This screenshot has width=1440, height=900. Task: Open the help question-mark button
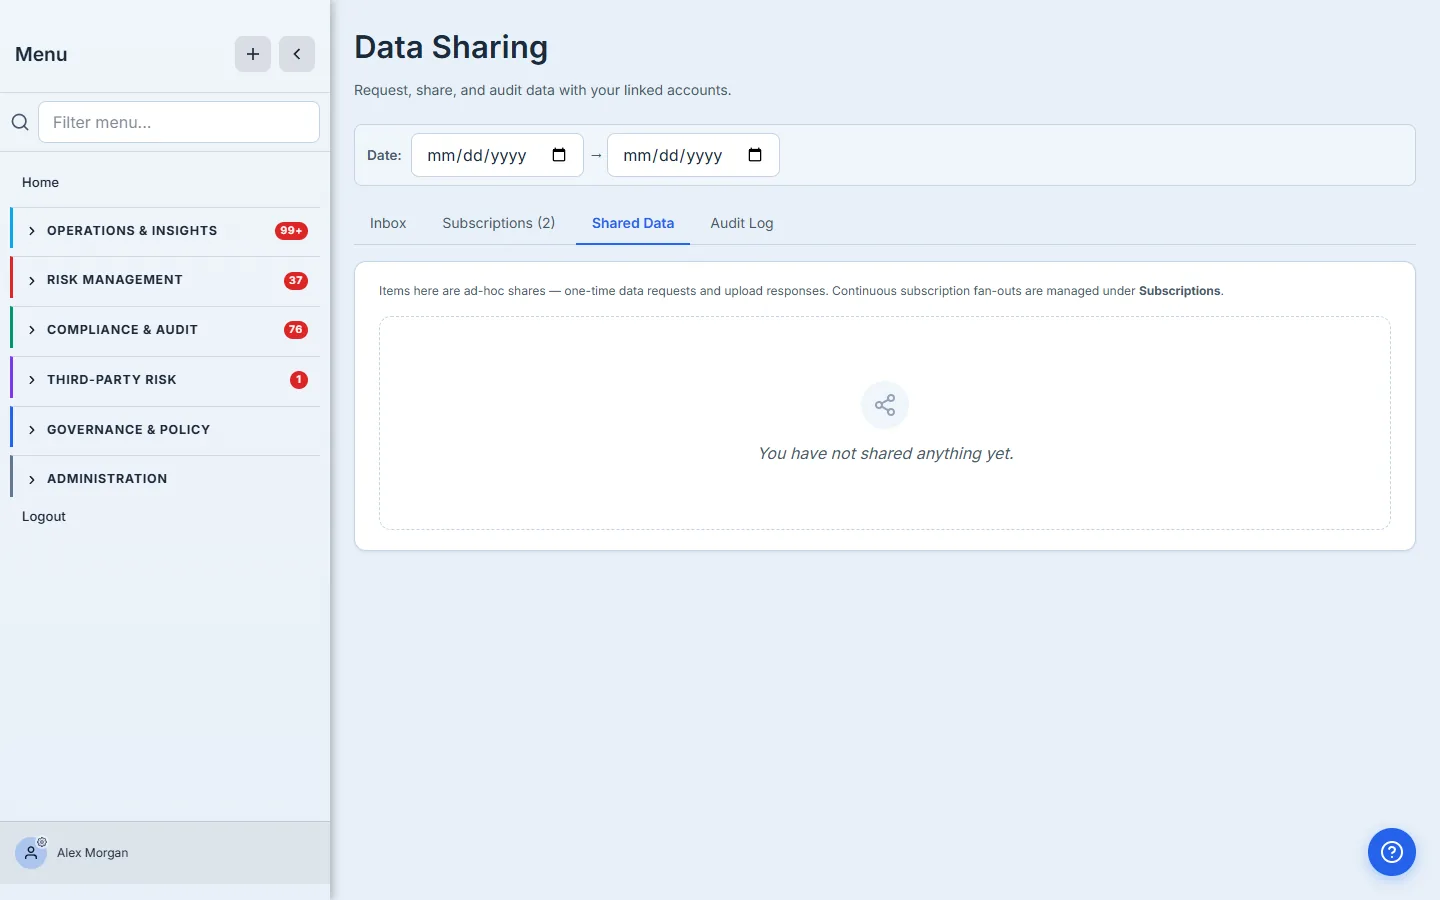[x=1392, y=852]
